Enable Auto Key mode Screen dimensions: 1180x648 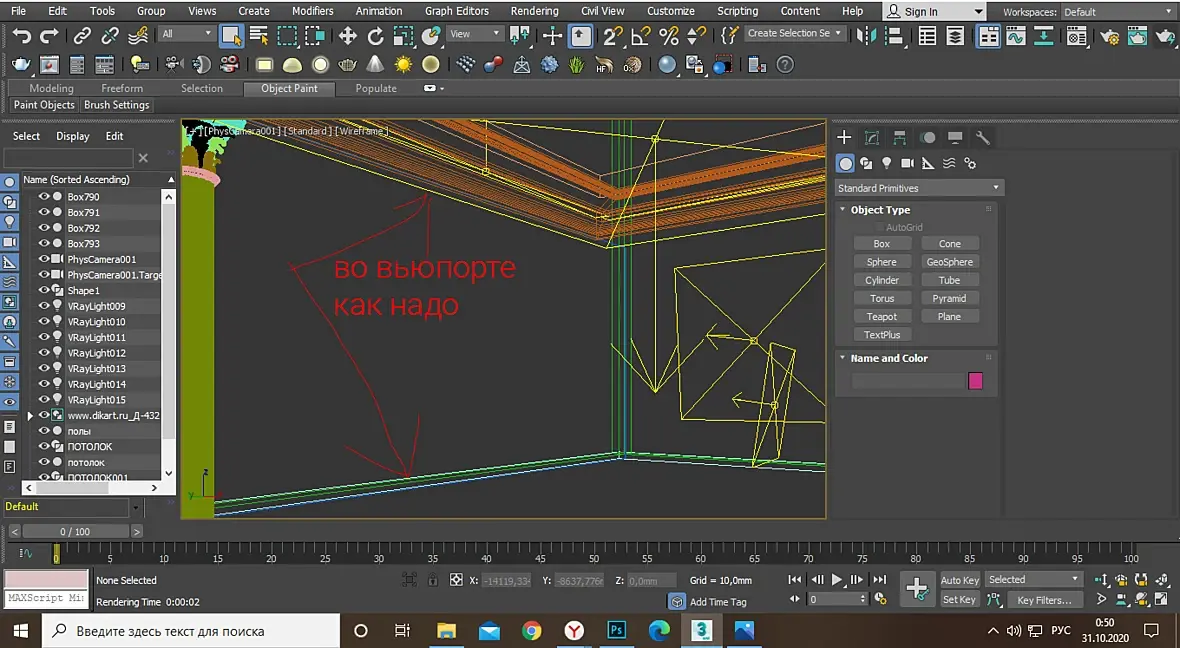pyautogui.click(x=959, y=580)
